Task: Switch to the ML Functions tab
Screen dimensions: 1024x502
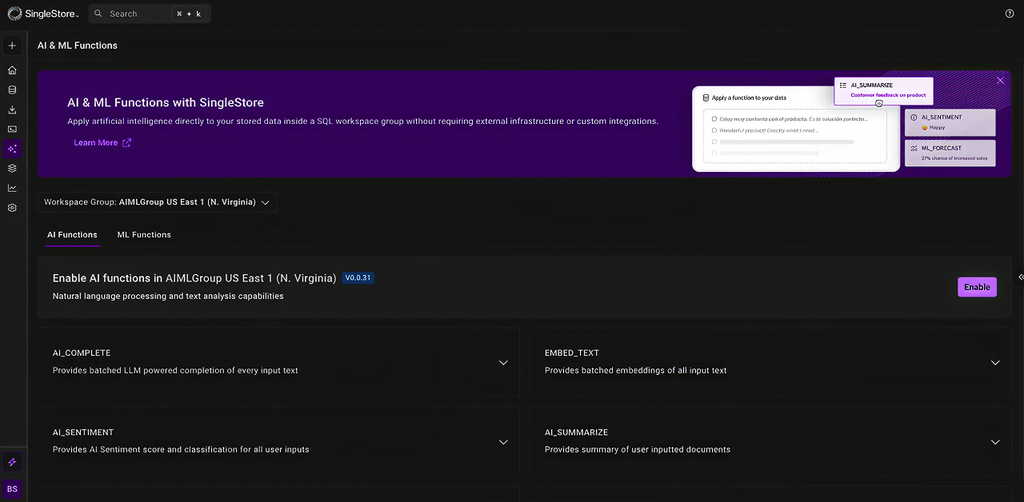Action: (x=144, y=235)
